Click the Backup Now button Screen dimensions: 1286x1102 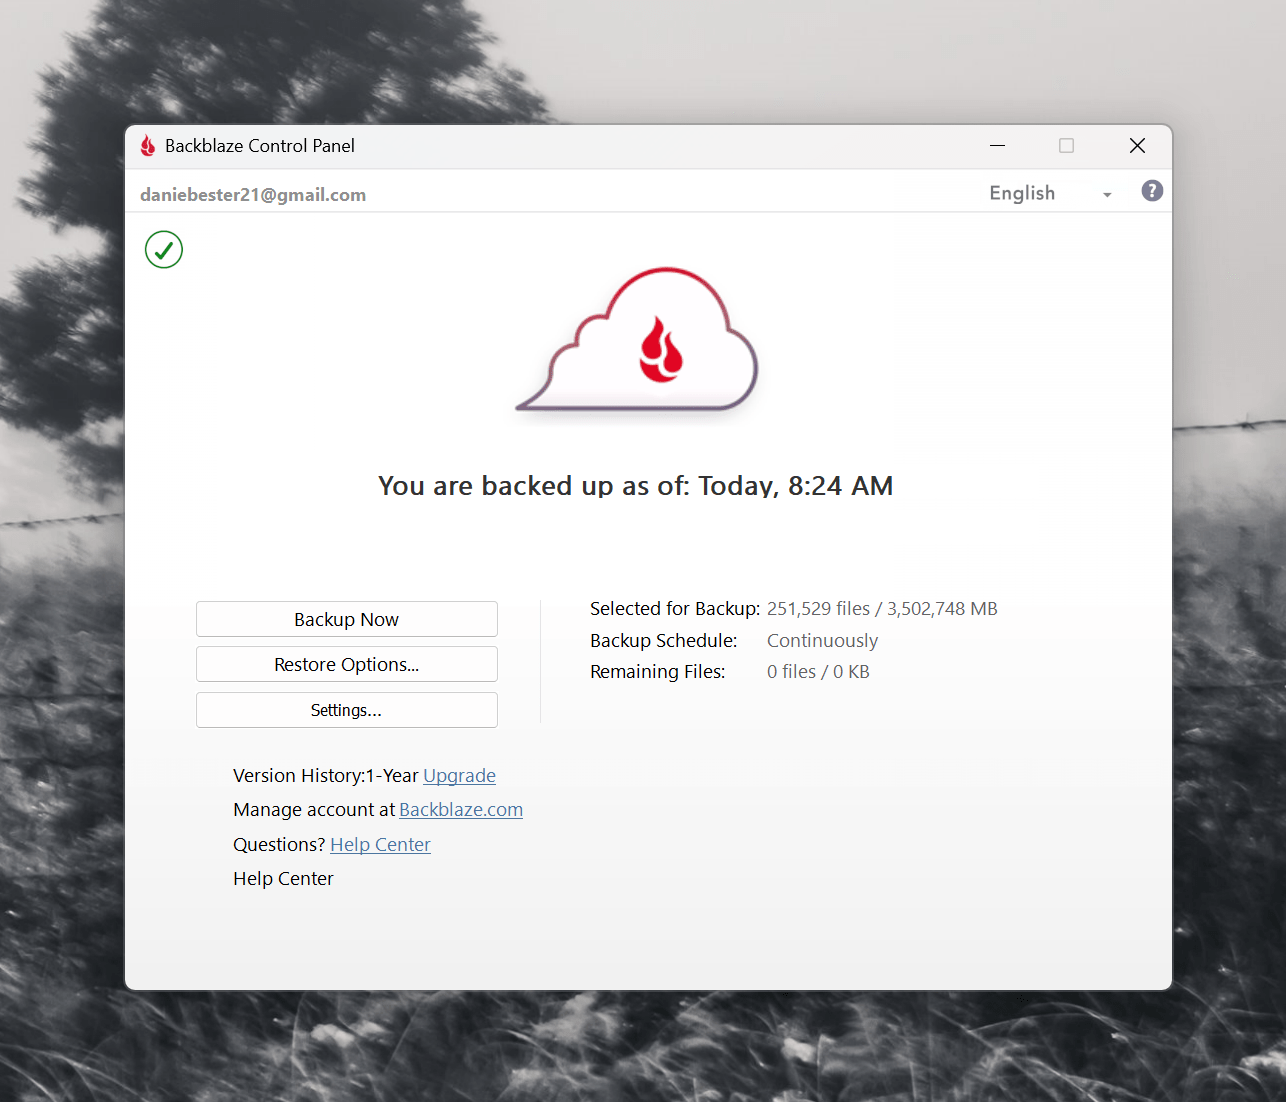(347, 619)
